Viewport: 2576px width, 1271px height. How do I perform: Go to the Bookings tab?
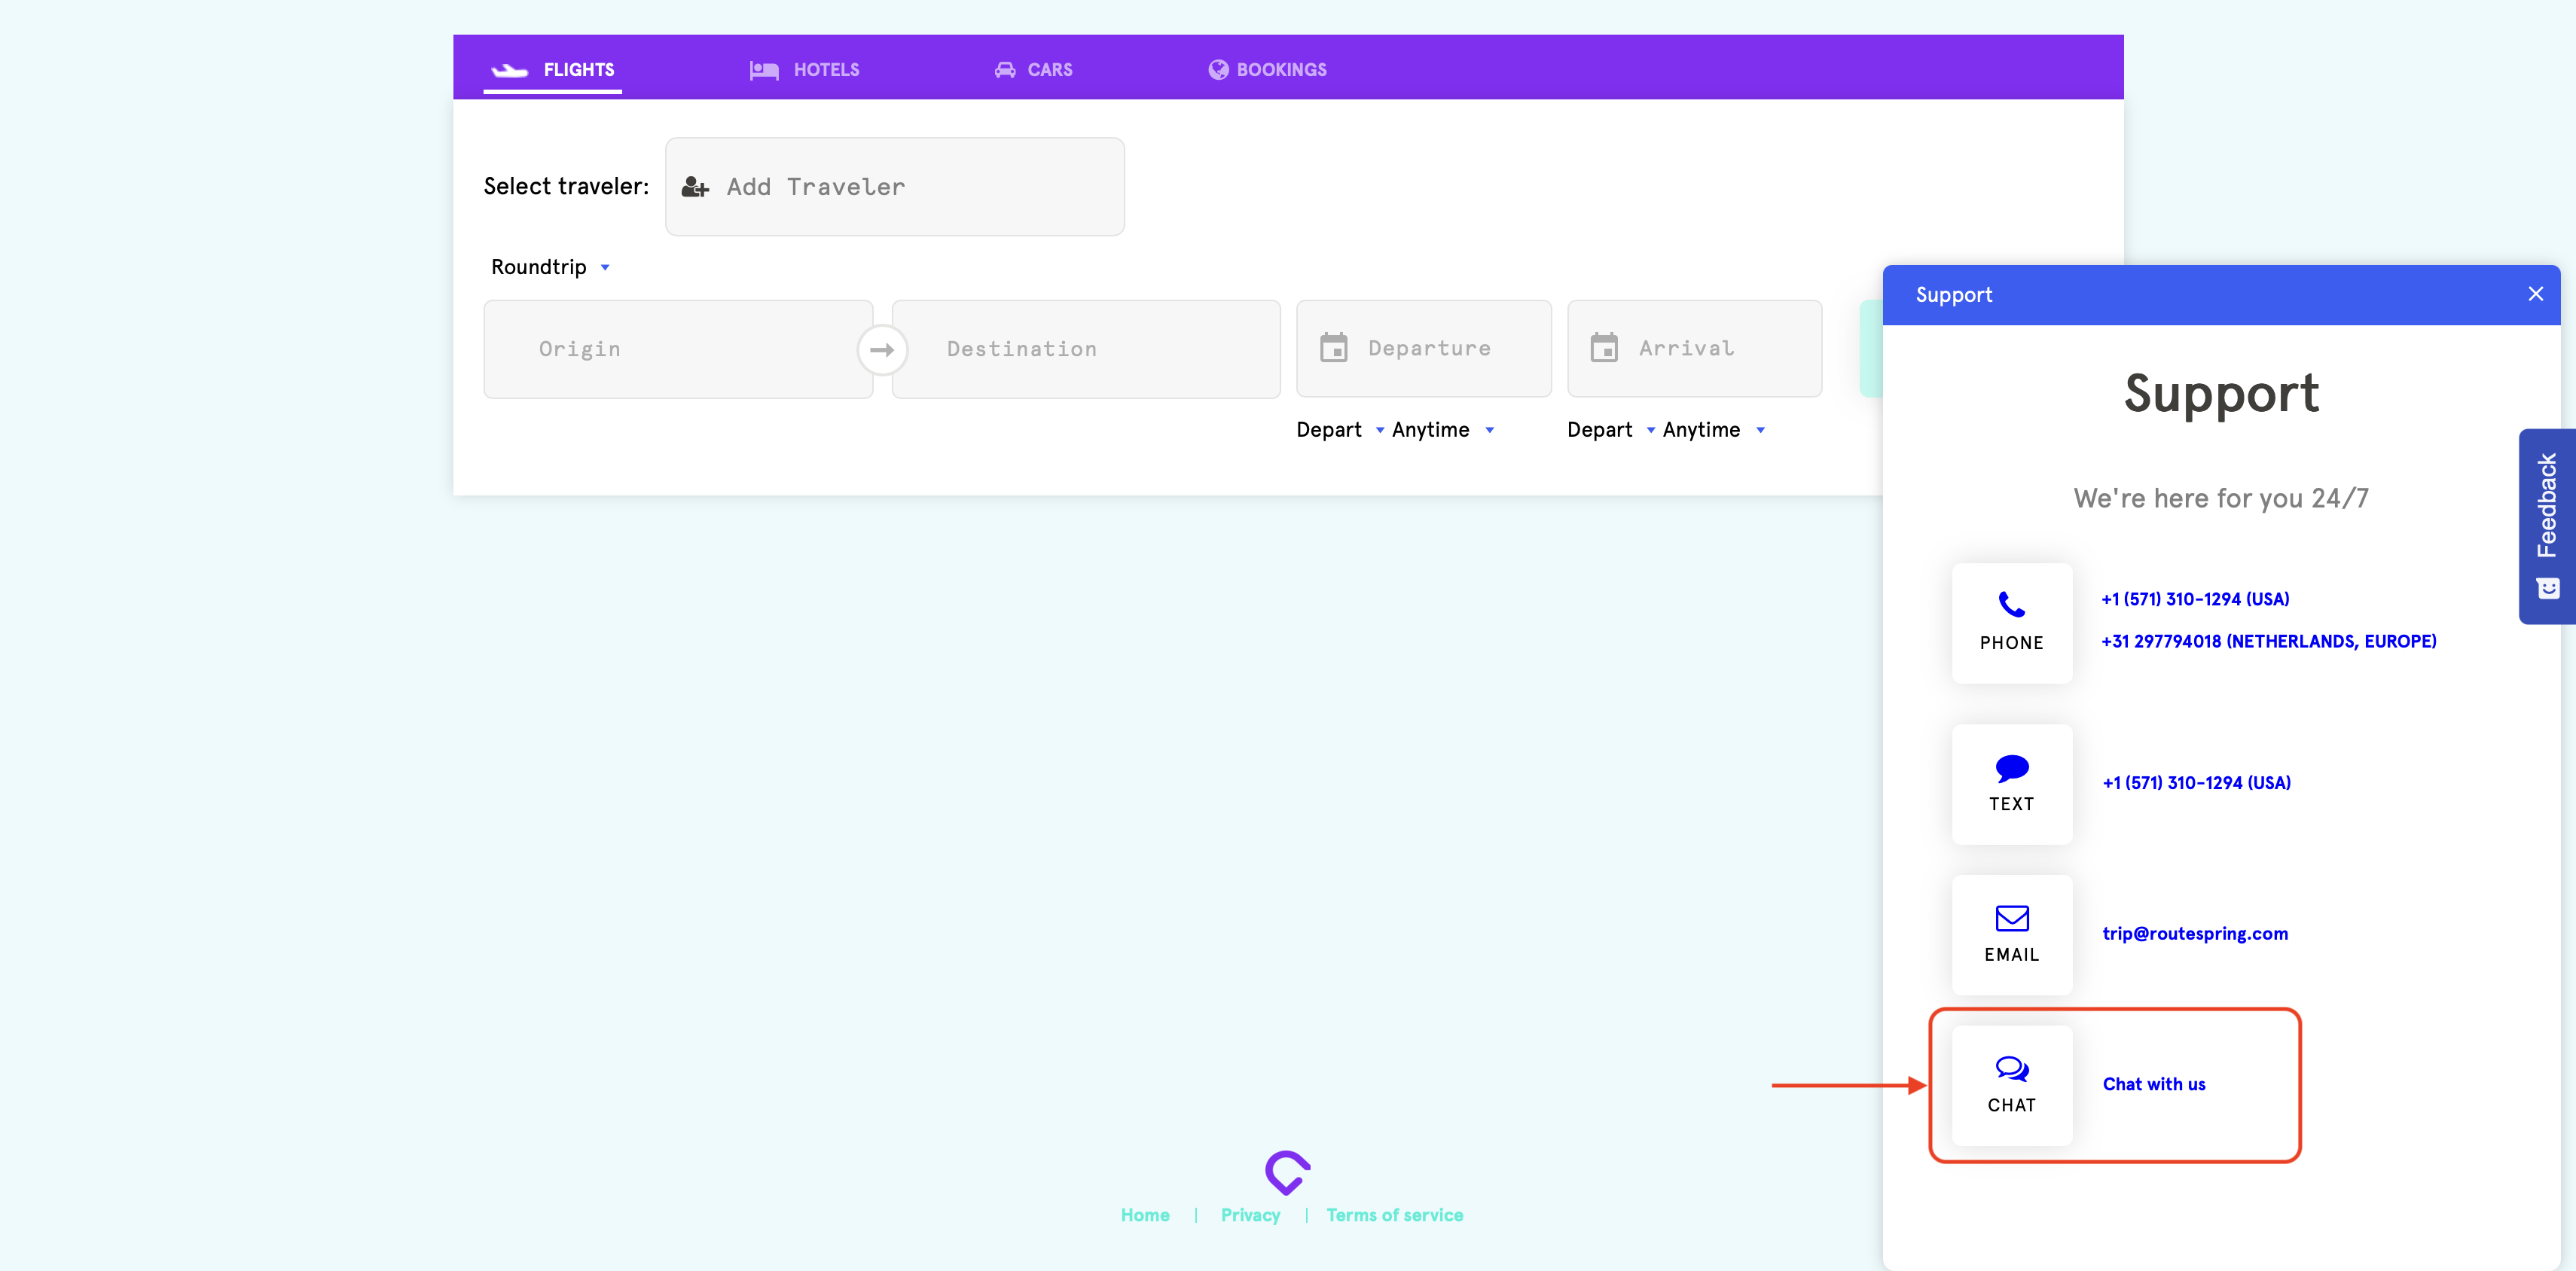coord(1267,69)
